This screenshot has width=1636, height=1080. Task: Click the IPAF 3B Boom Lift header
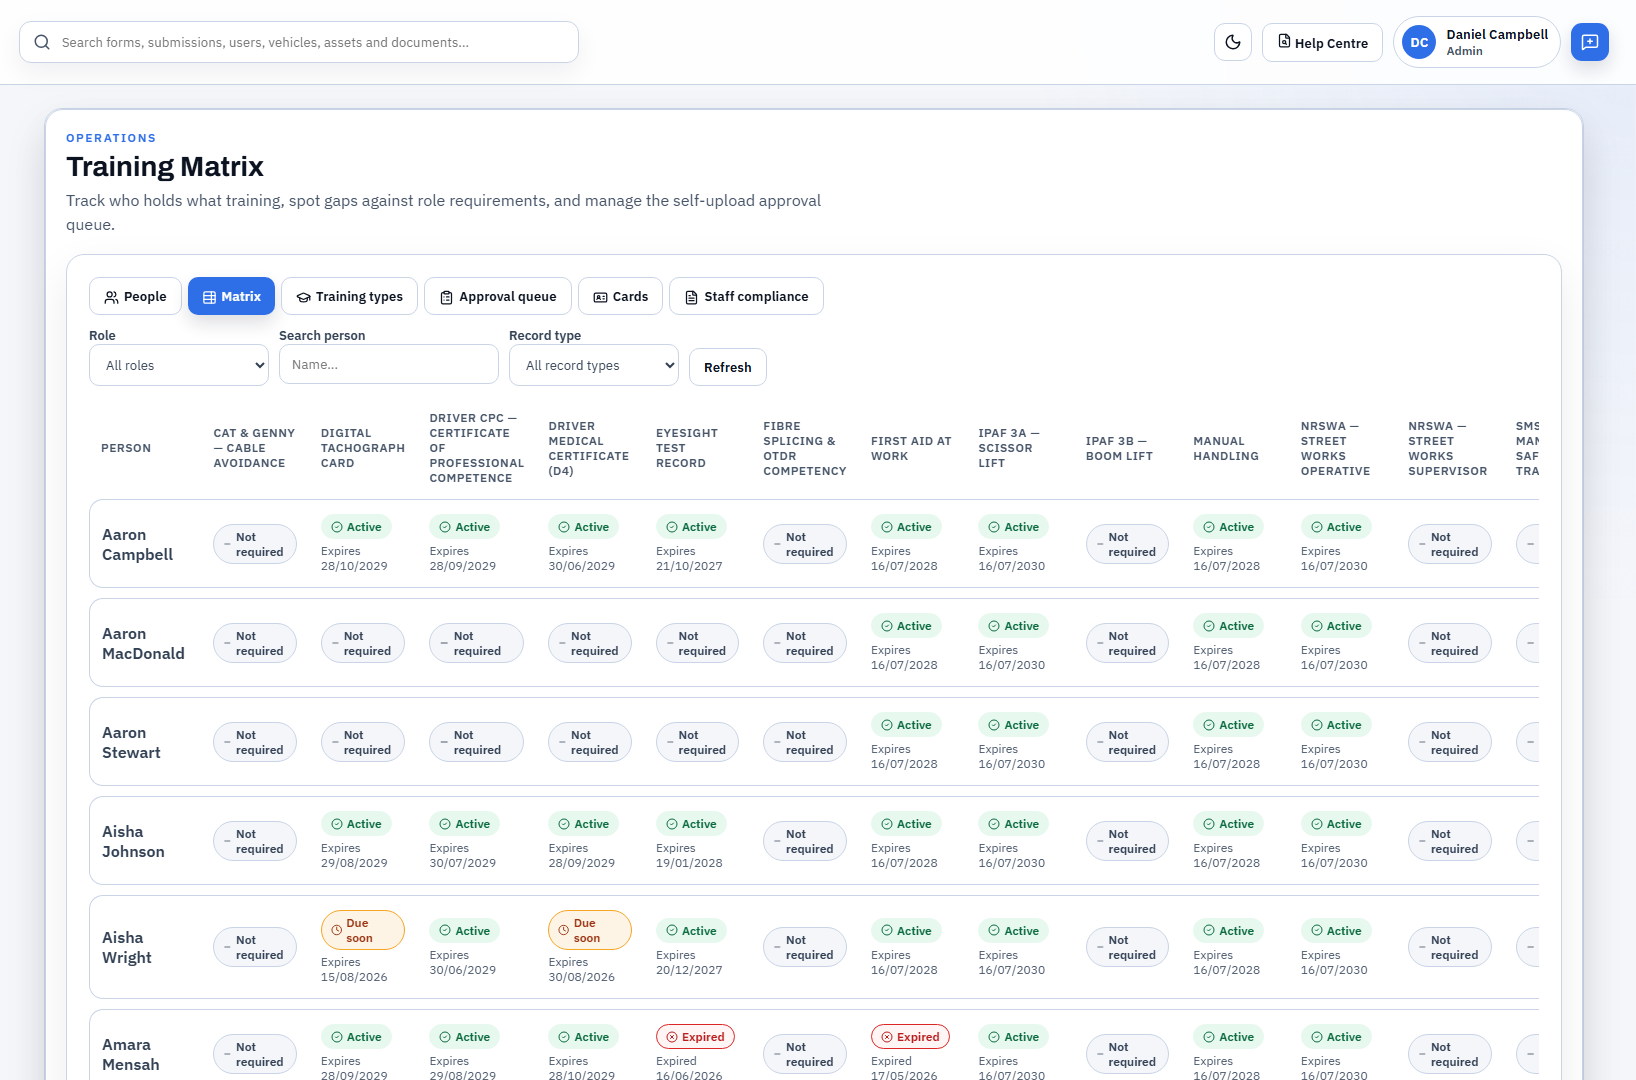tap(1119, 448)
